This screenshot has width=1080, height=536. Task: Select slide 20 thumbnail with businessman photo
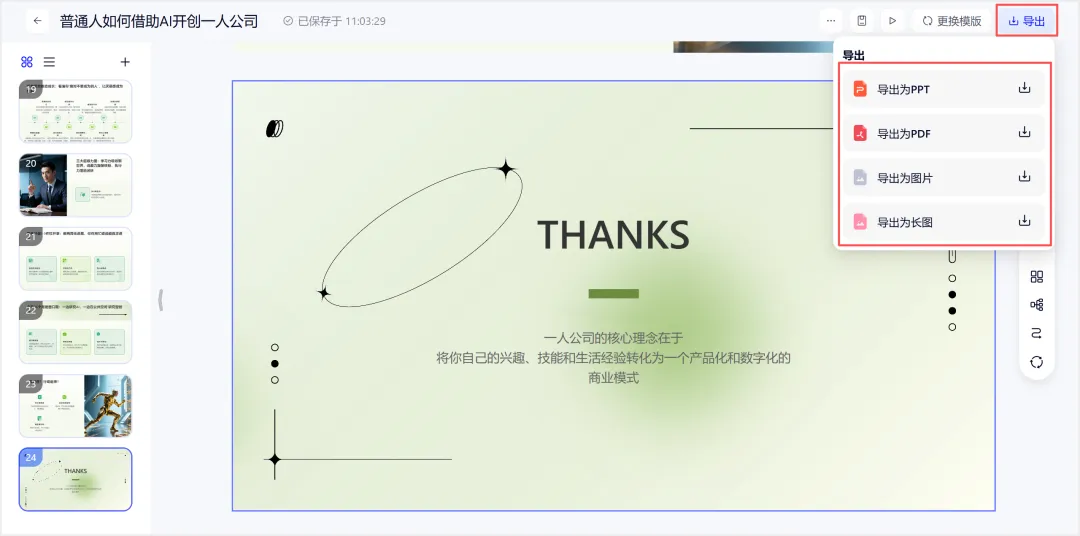click(x=75, y=185)
